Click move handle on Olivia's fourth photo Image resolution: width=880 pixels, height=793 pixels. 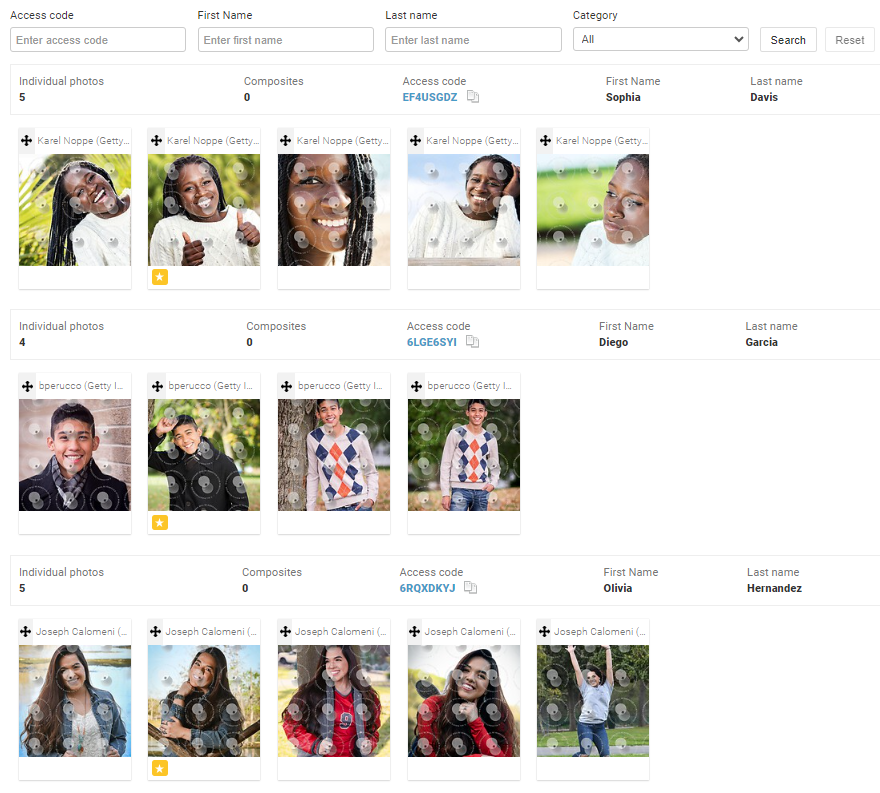click(x=415, y=631)
